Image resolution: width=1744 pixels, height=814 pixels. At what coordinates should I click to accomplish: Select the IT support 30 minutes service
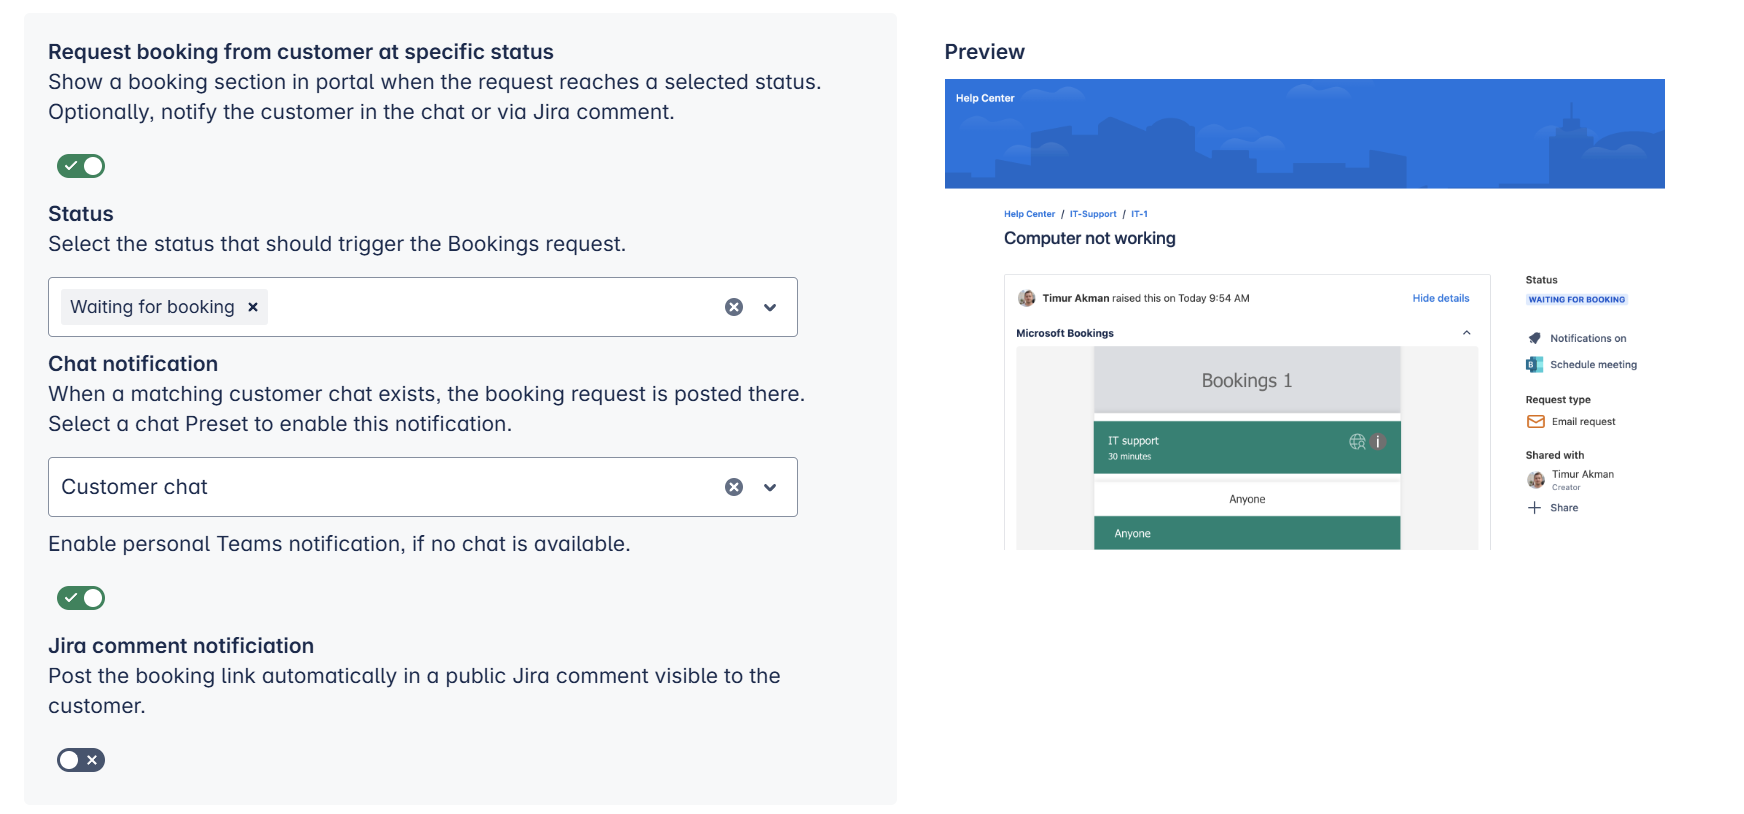click(x=1220, y=447)
